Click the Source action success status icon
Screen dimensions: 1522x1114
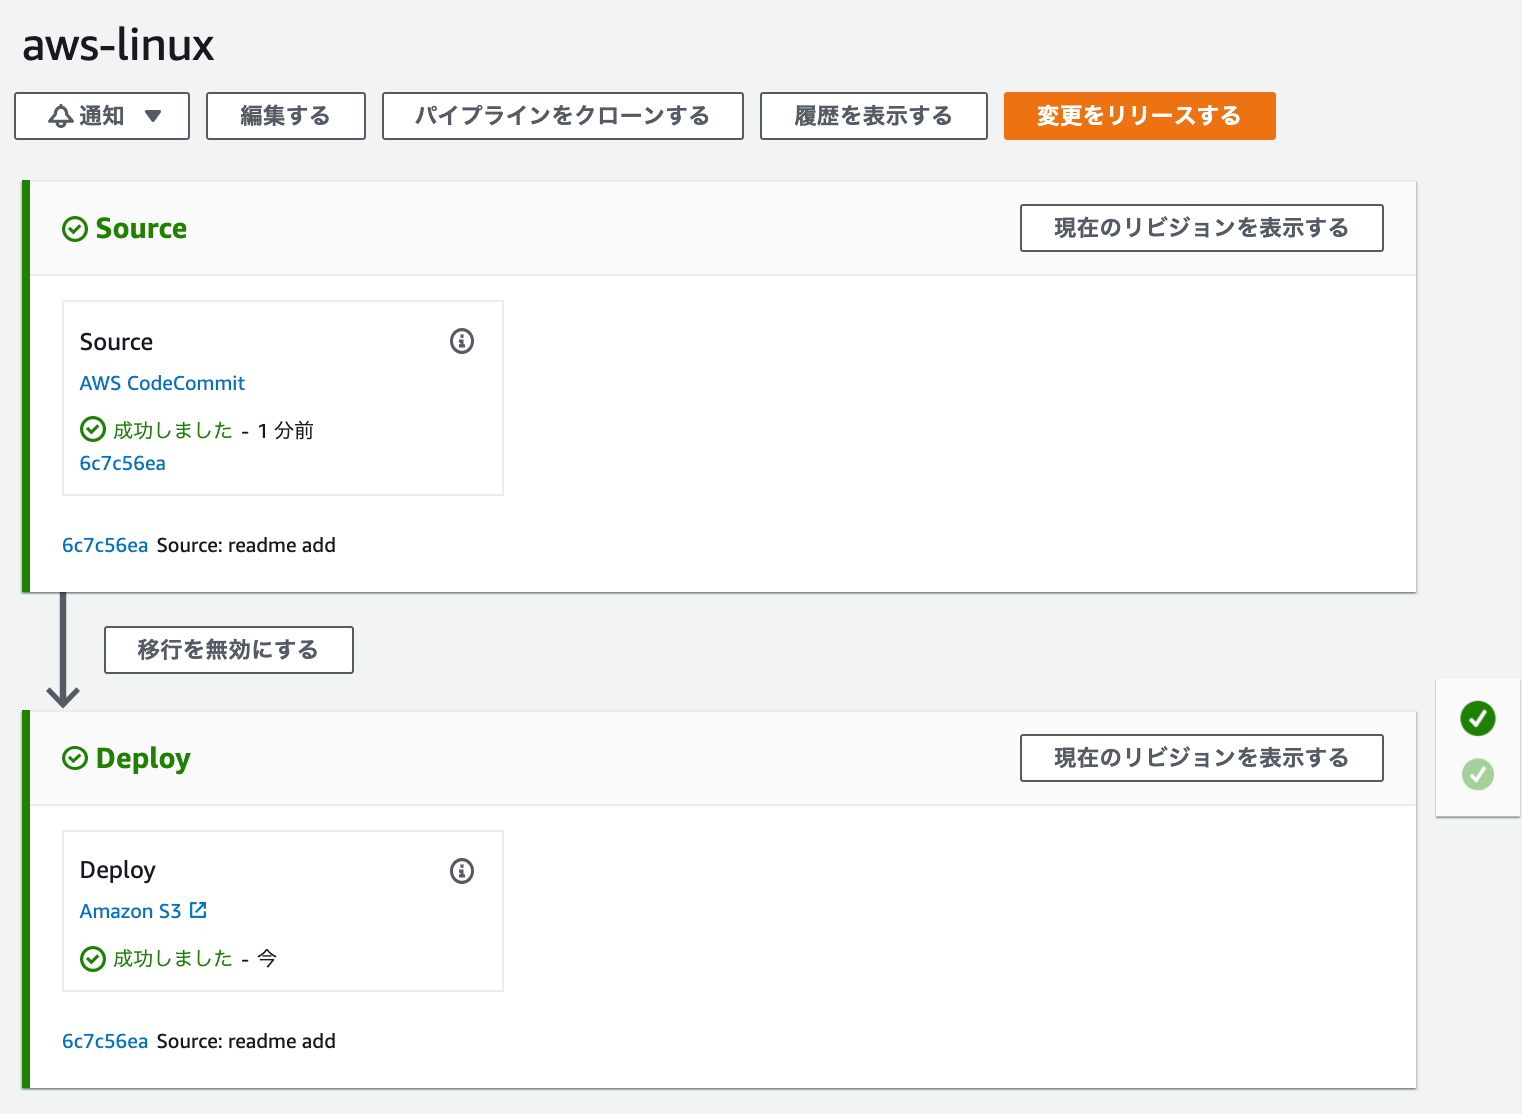(93, 430)
